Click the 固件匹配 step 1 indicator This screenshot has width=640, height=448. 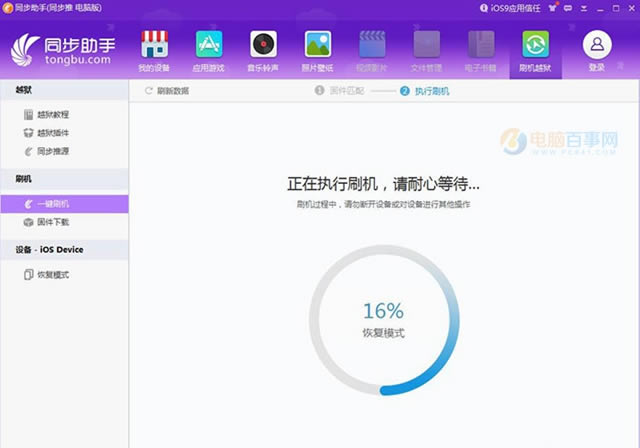[339, 91]
